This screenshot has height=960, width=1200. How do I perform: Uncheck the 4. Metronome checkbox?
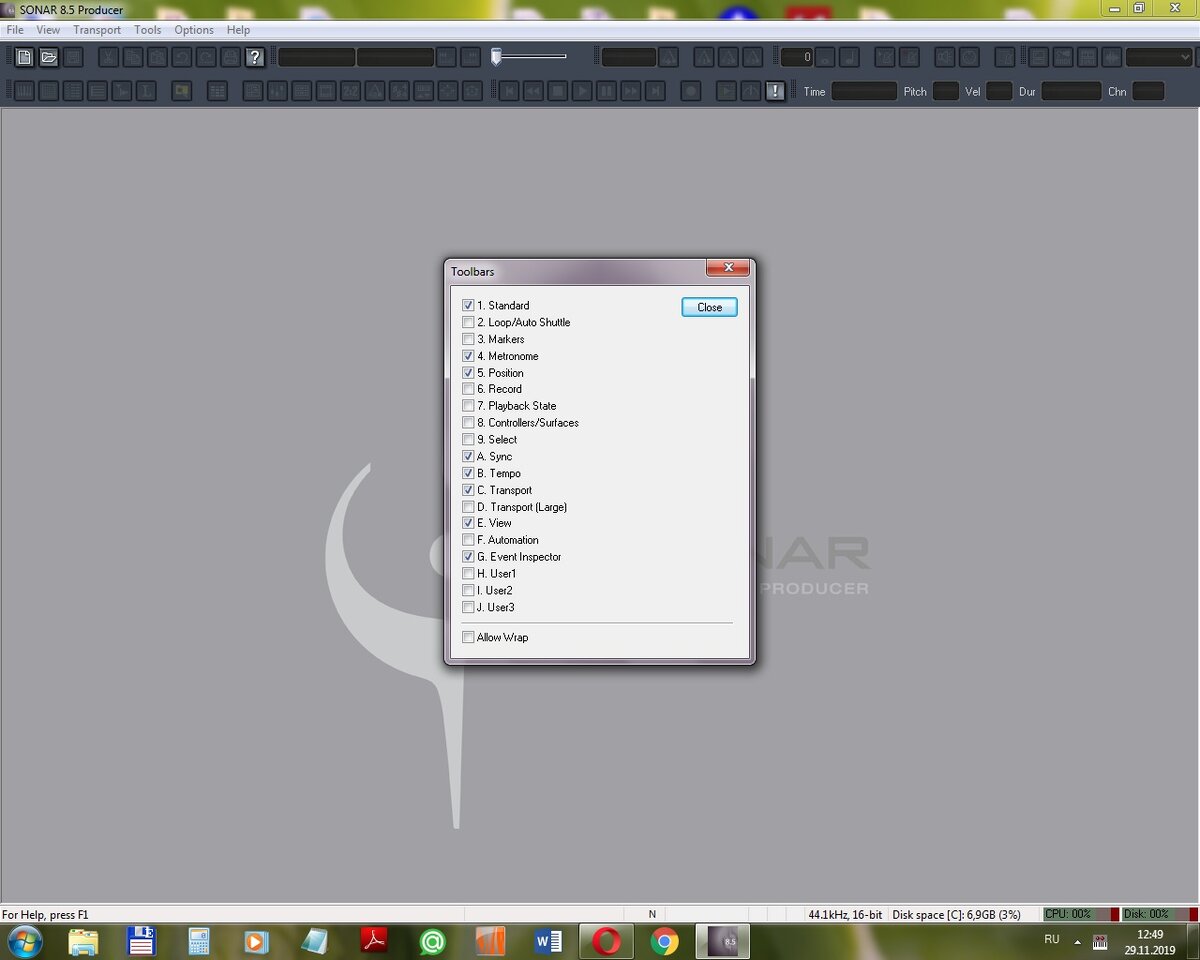tap(468, 356)
